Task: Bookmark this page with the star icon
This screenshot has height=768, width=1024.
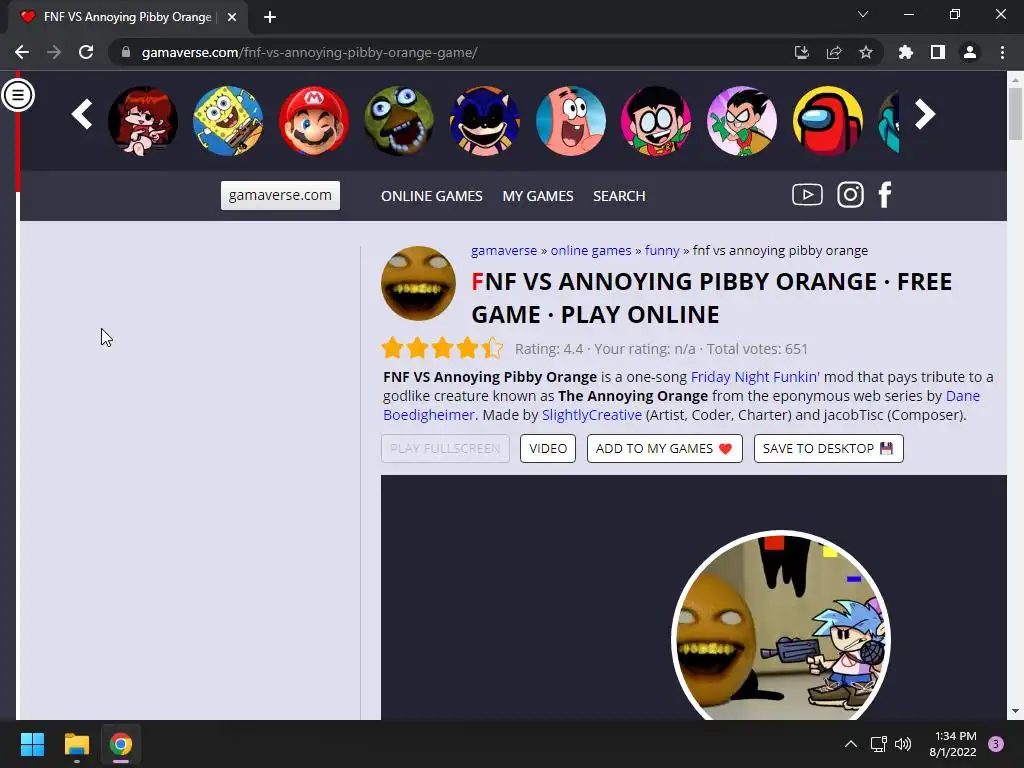Action: pyautogui.click(x=866, y=52)
